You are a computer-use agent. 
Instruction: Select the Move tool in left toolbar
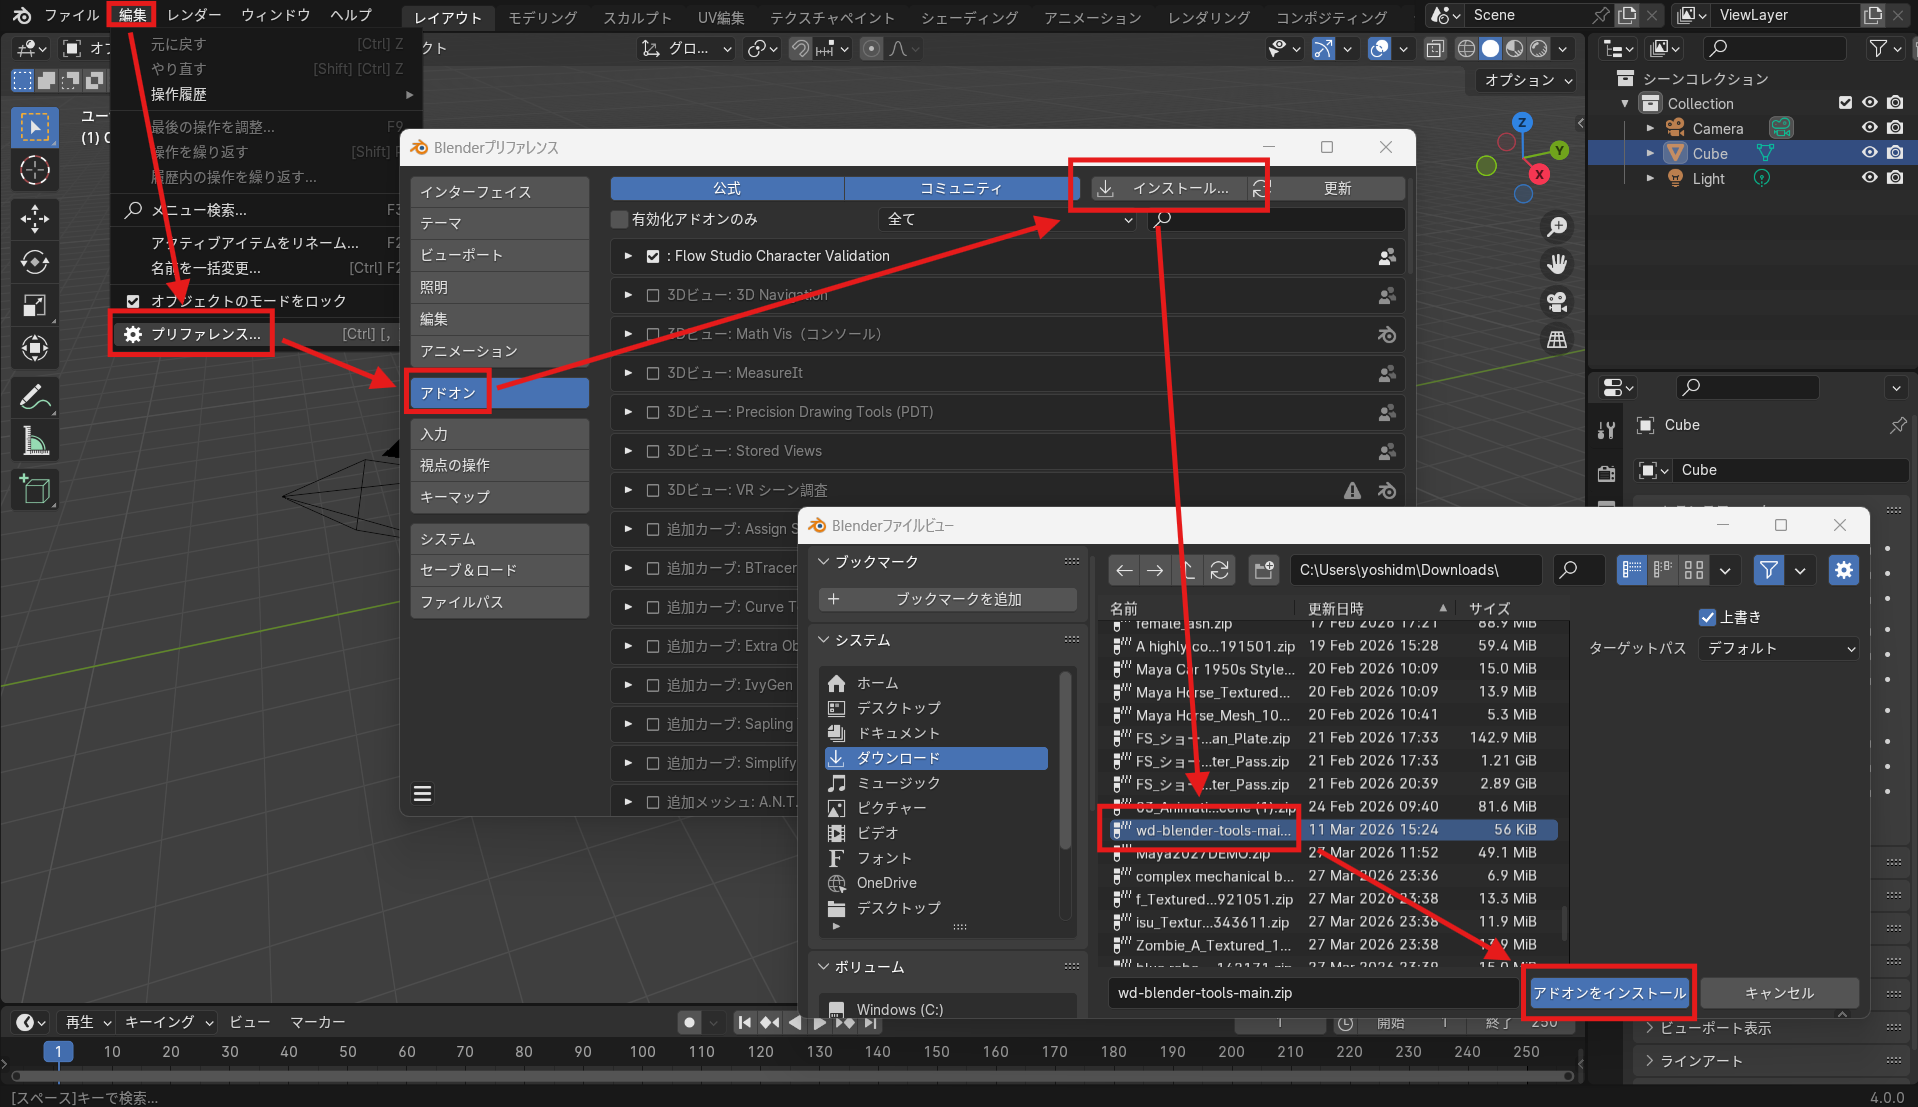click(x=35, y=218)
